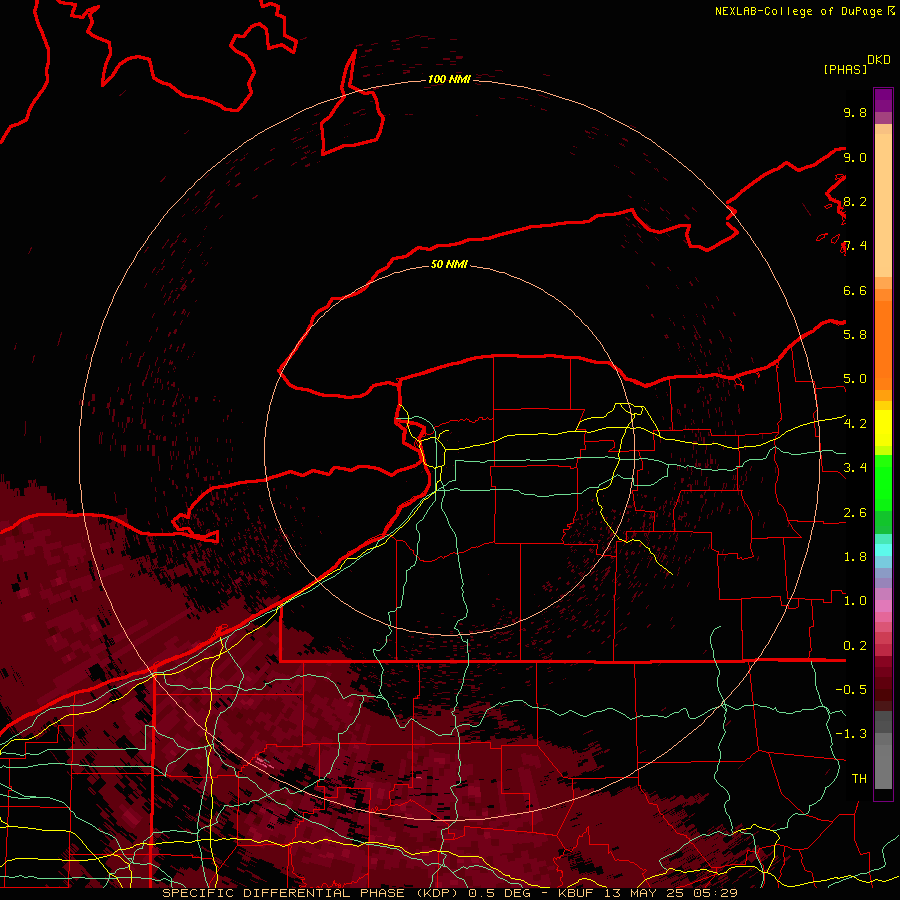This screenshot has width=900, height=900.
Task: Click the 7.4 scale value
Action: pos(855,246)
